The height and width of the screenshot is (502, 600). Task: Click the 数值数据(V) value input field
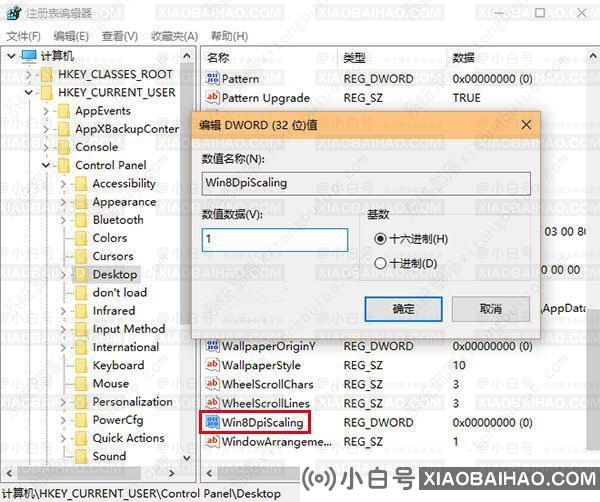[275, 240]
